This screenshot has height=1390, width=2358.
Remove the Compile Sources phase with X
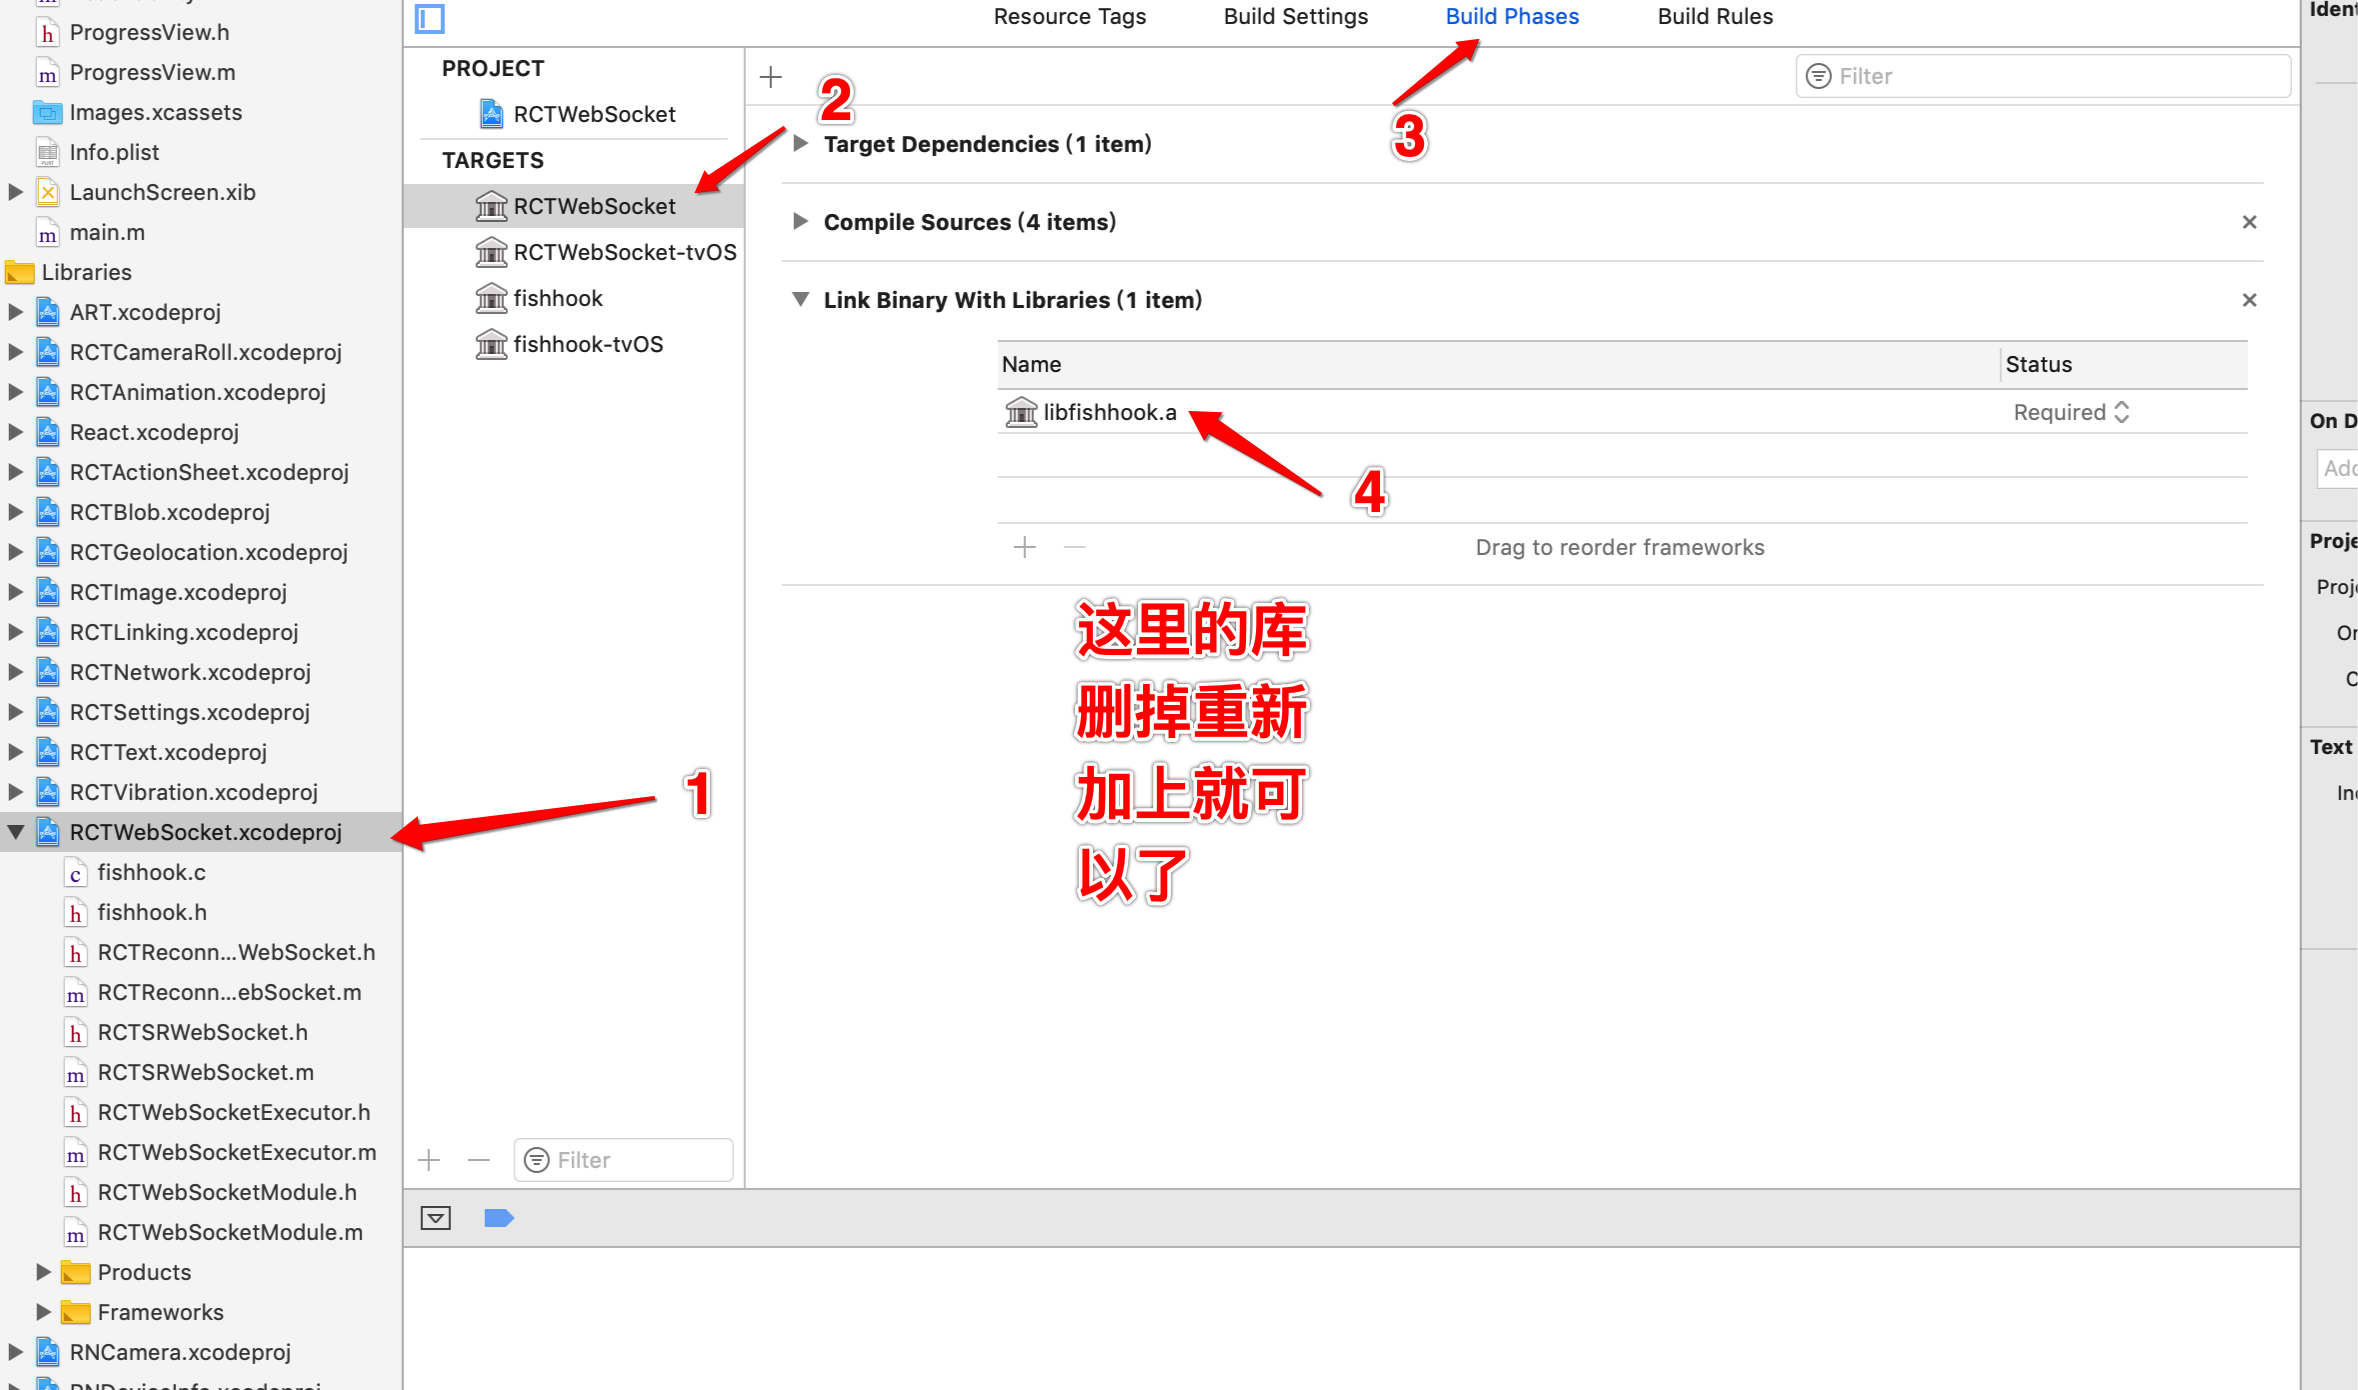click(x=2249, y=222)
